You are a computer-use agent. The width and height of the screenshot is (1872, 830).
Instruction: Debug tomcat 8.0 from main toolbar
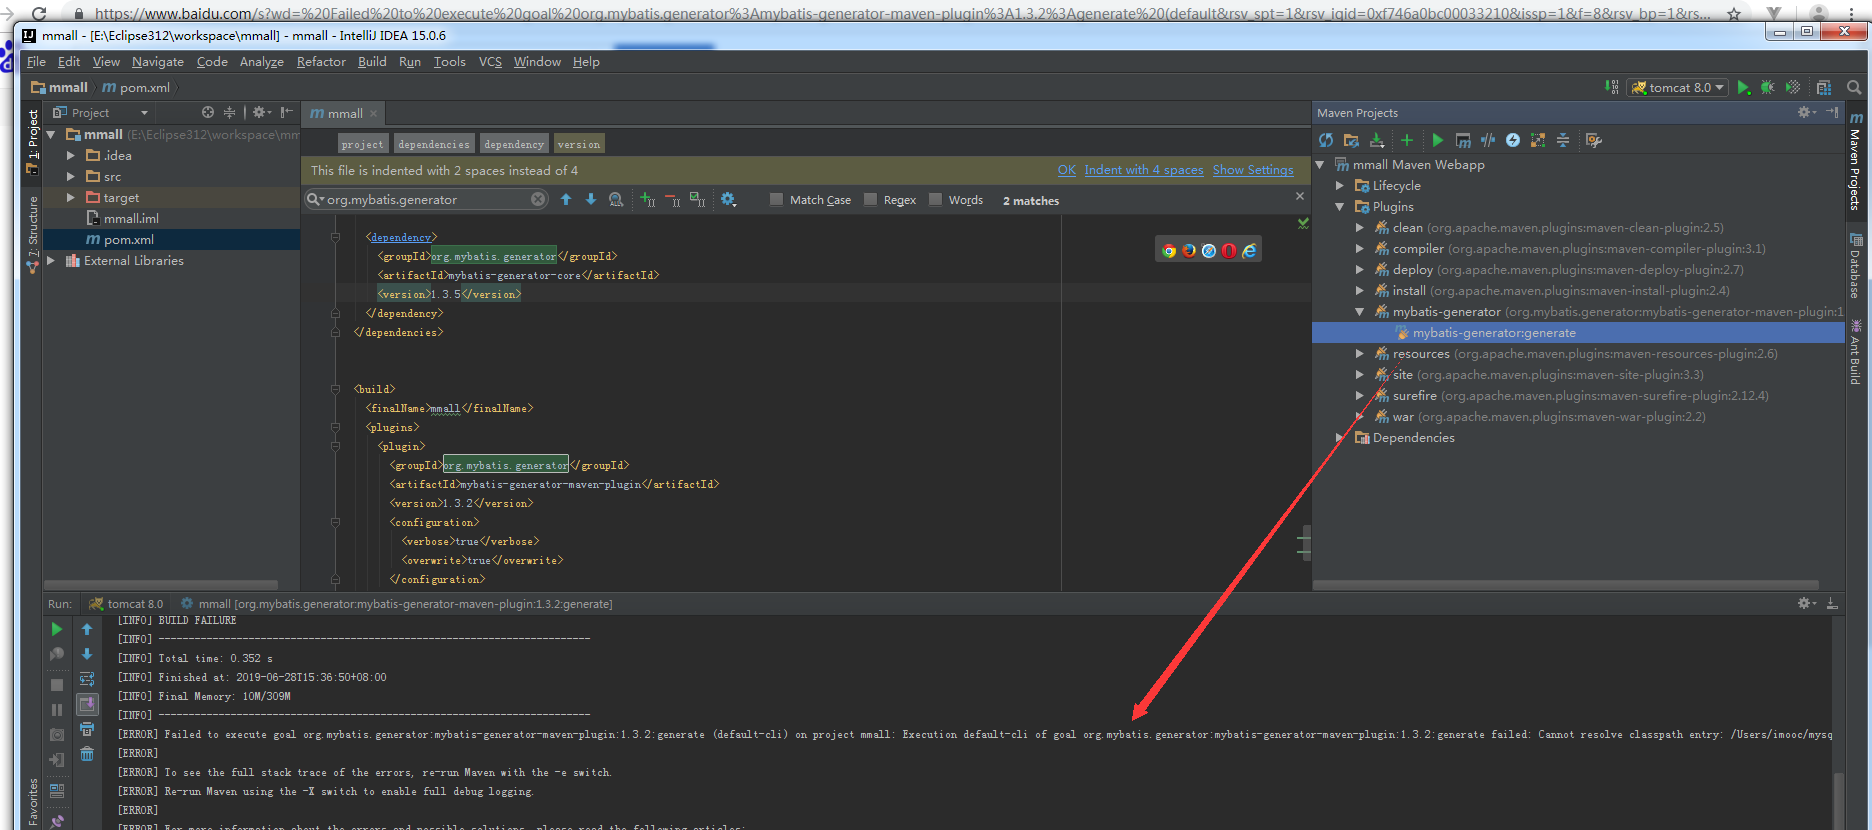pos(1768,88)
